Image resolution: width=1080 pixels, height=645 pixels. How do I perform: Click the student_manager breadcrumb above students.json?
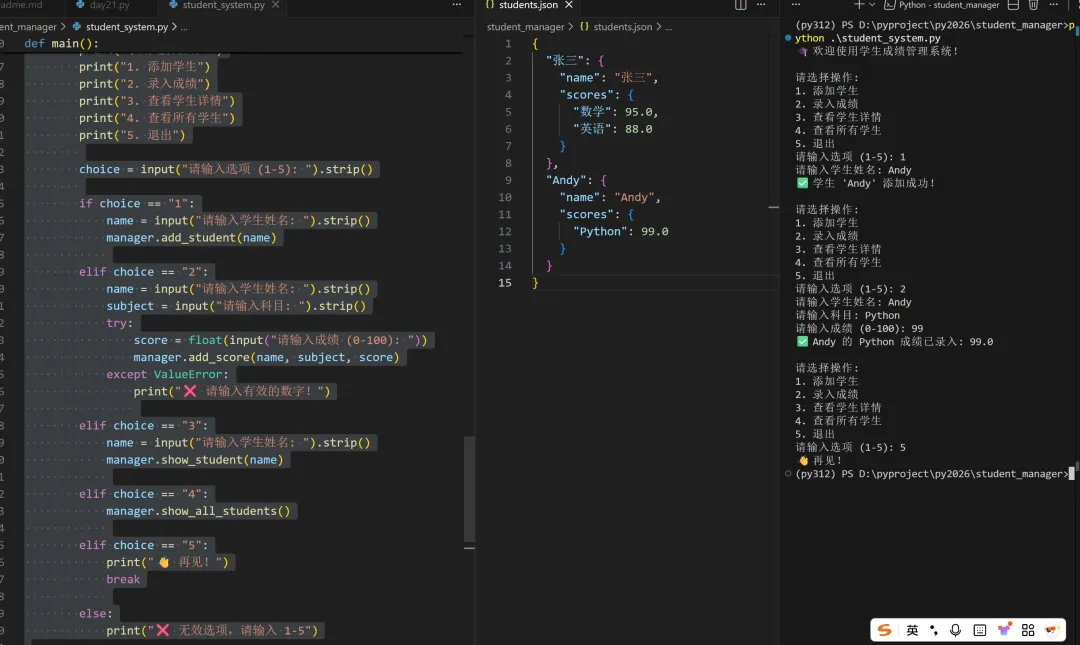(526, 27)
